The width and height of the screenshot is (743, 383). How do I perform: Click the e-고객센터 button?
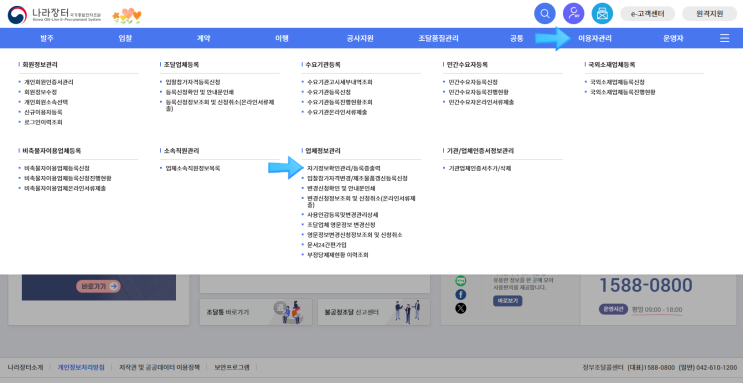click(x=647, y=14)
